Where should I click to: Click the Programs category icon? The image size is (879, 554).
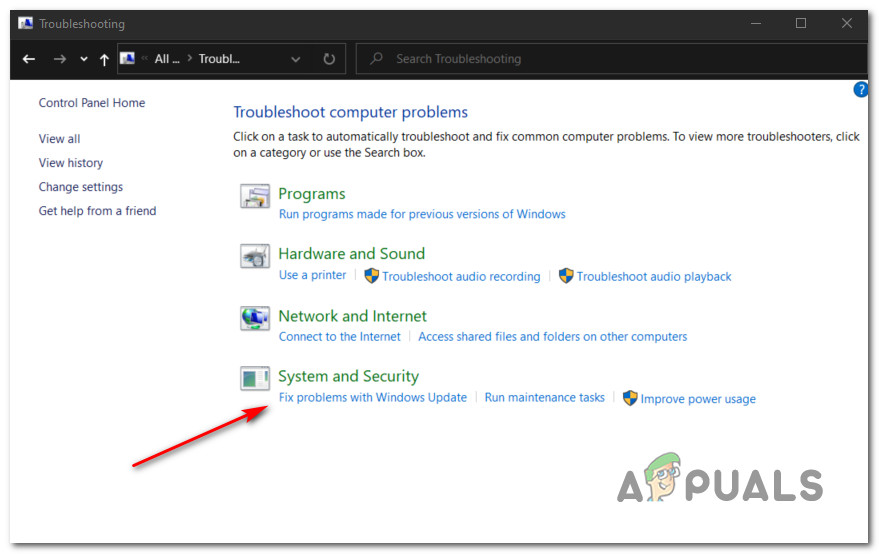pos(255,196)
